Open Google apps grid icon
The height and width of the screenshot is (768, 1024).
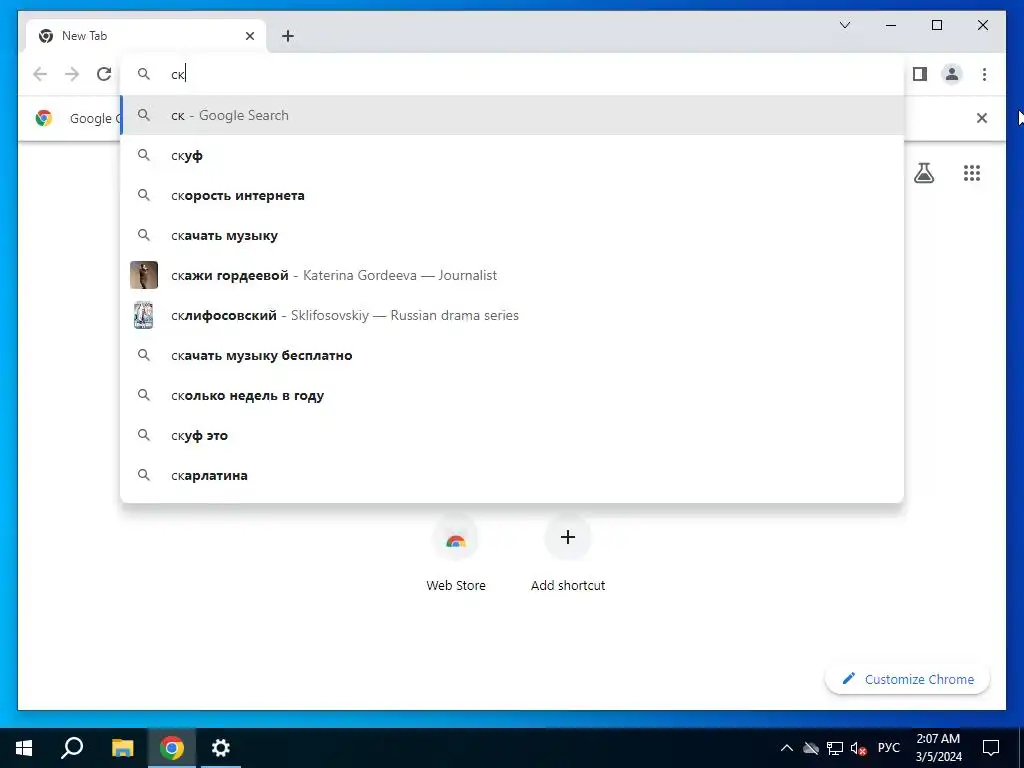point(972,172)
